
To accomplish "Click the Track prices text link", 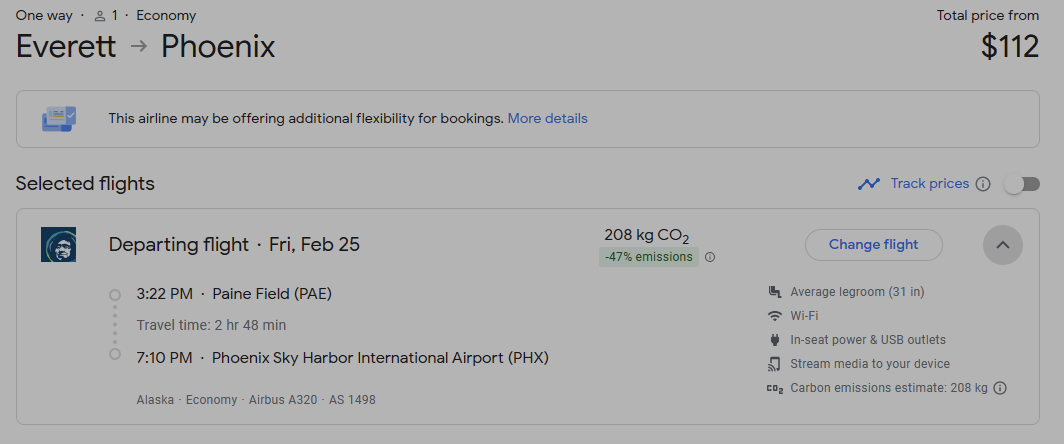I will (929, 184).
